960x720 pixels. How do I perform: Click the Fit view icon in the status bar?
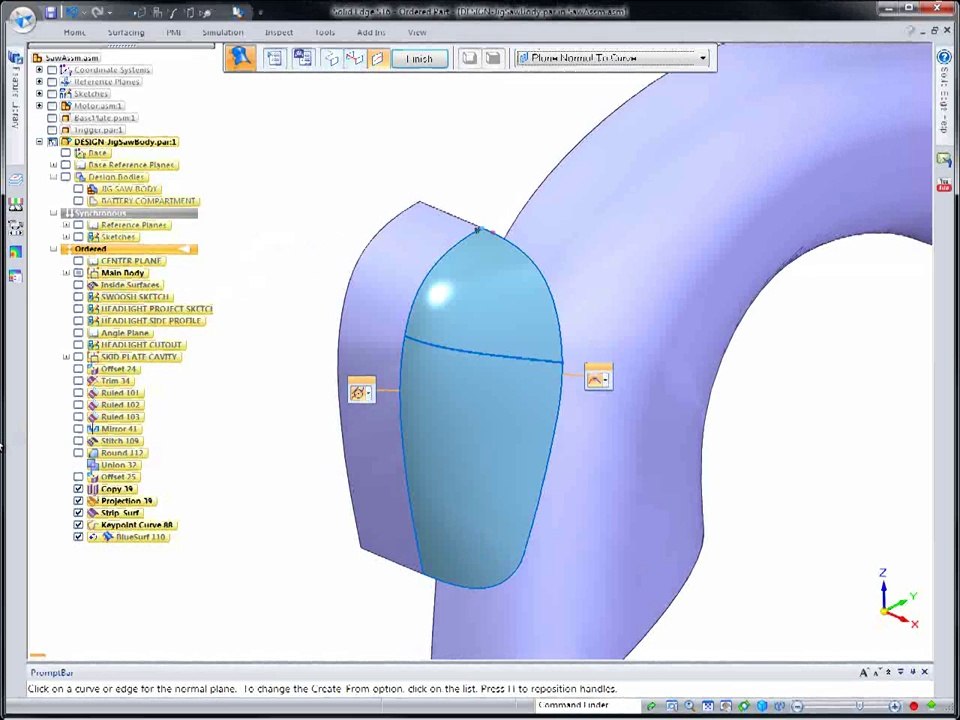tap(708, 706)
